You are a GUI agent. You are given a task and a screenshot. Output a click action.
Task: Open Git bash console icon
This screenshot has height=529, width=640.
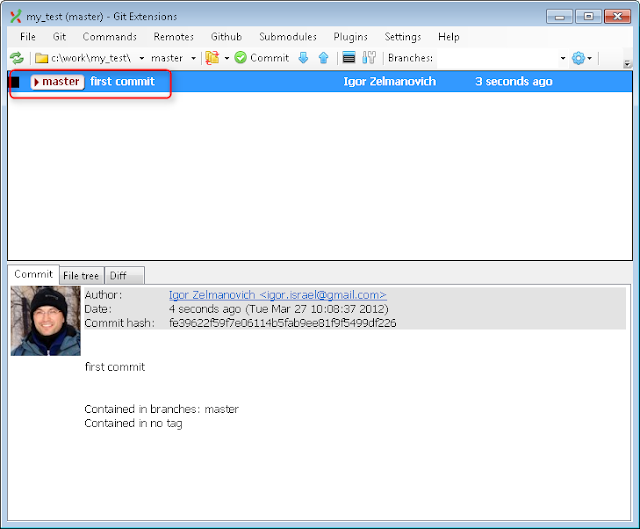[x=349, y=58]
